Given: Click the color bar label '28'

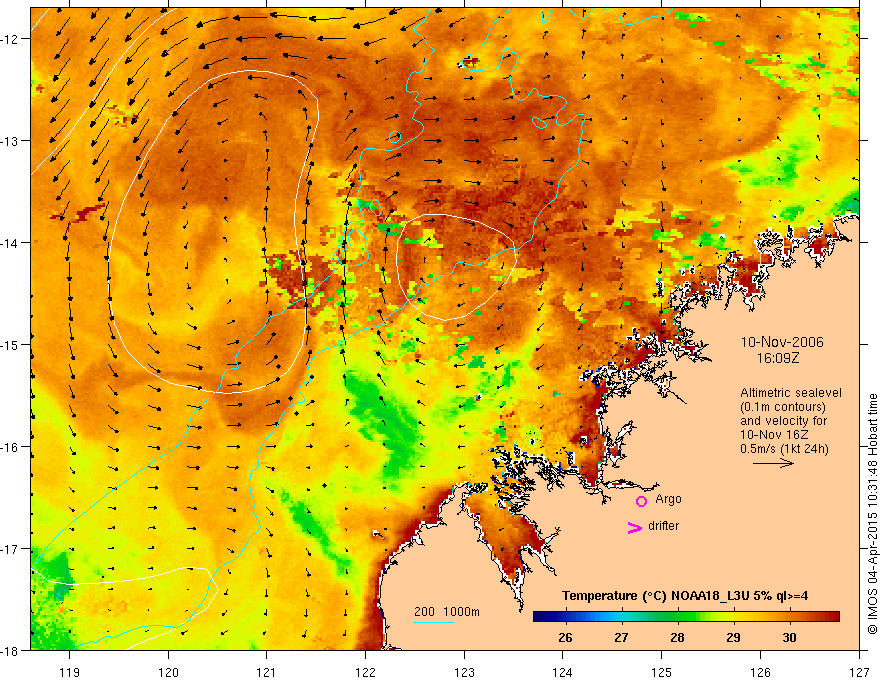Looking at the screenshot, I should tap(677, 637).
